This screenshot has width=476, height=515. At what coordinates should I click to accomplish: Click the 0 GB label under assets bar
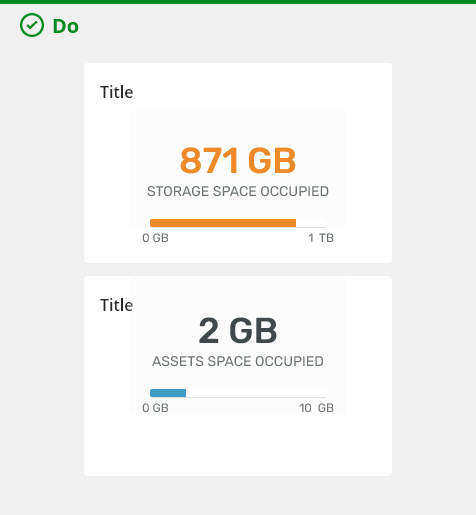pyautogui.click(x=155, y=408)
